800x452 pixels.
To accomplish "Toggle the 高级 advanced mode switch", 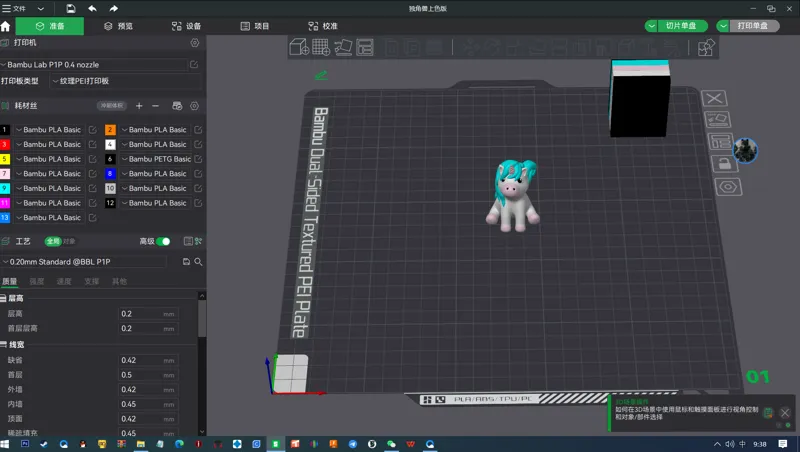I will [x=163, y=241].
